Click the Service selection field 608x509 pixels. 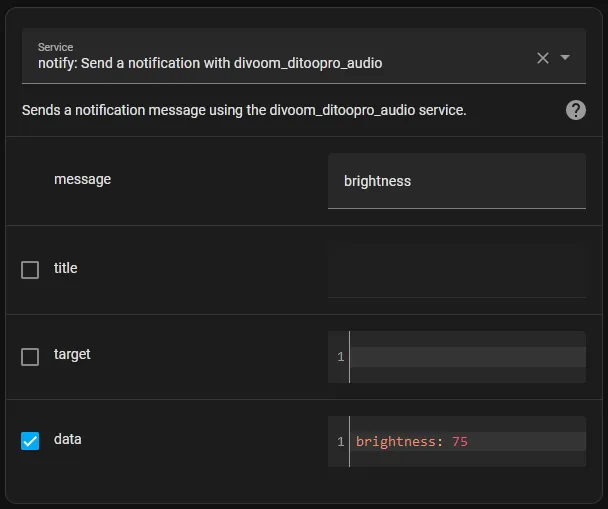[x=304, y=56]
